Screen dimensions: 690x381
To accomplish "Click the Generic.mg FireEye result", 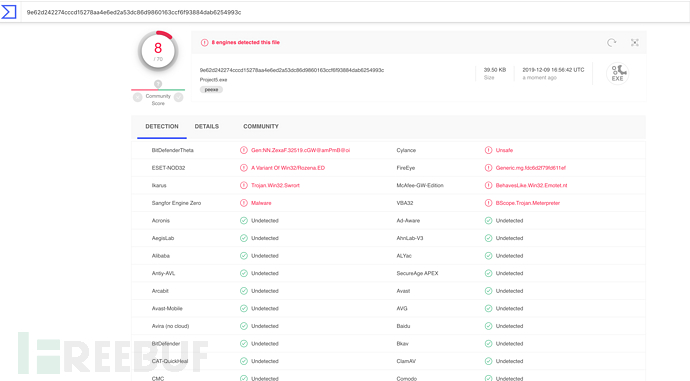I will coord(531,168).
